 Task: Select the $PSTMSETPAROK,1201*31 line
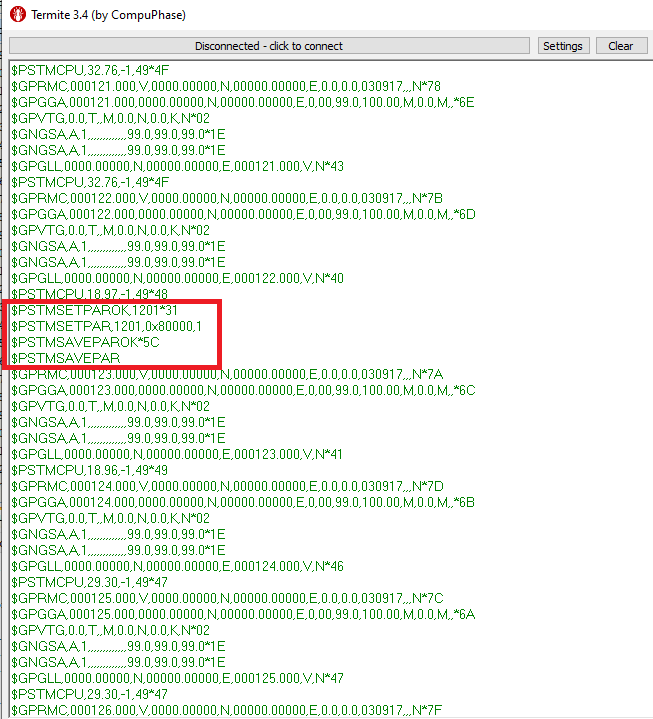94,310
